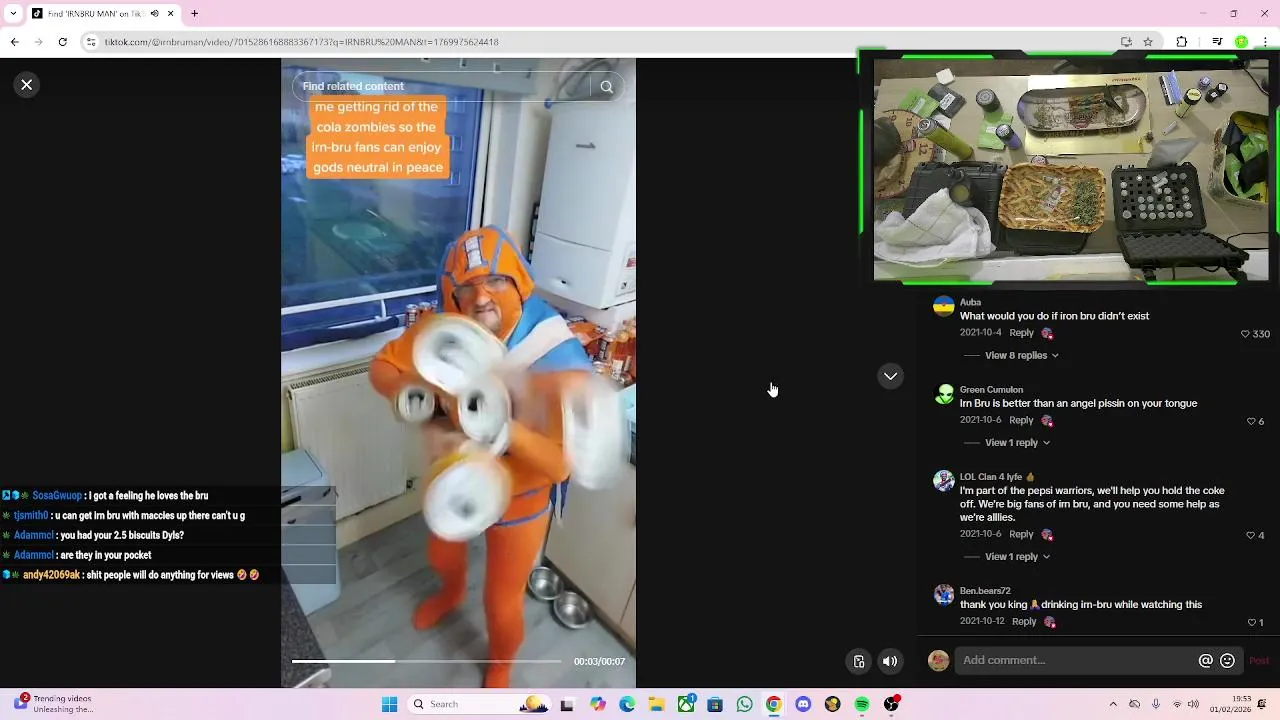Open Spotify from the taskbar

pos(862,704)
